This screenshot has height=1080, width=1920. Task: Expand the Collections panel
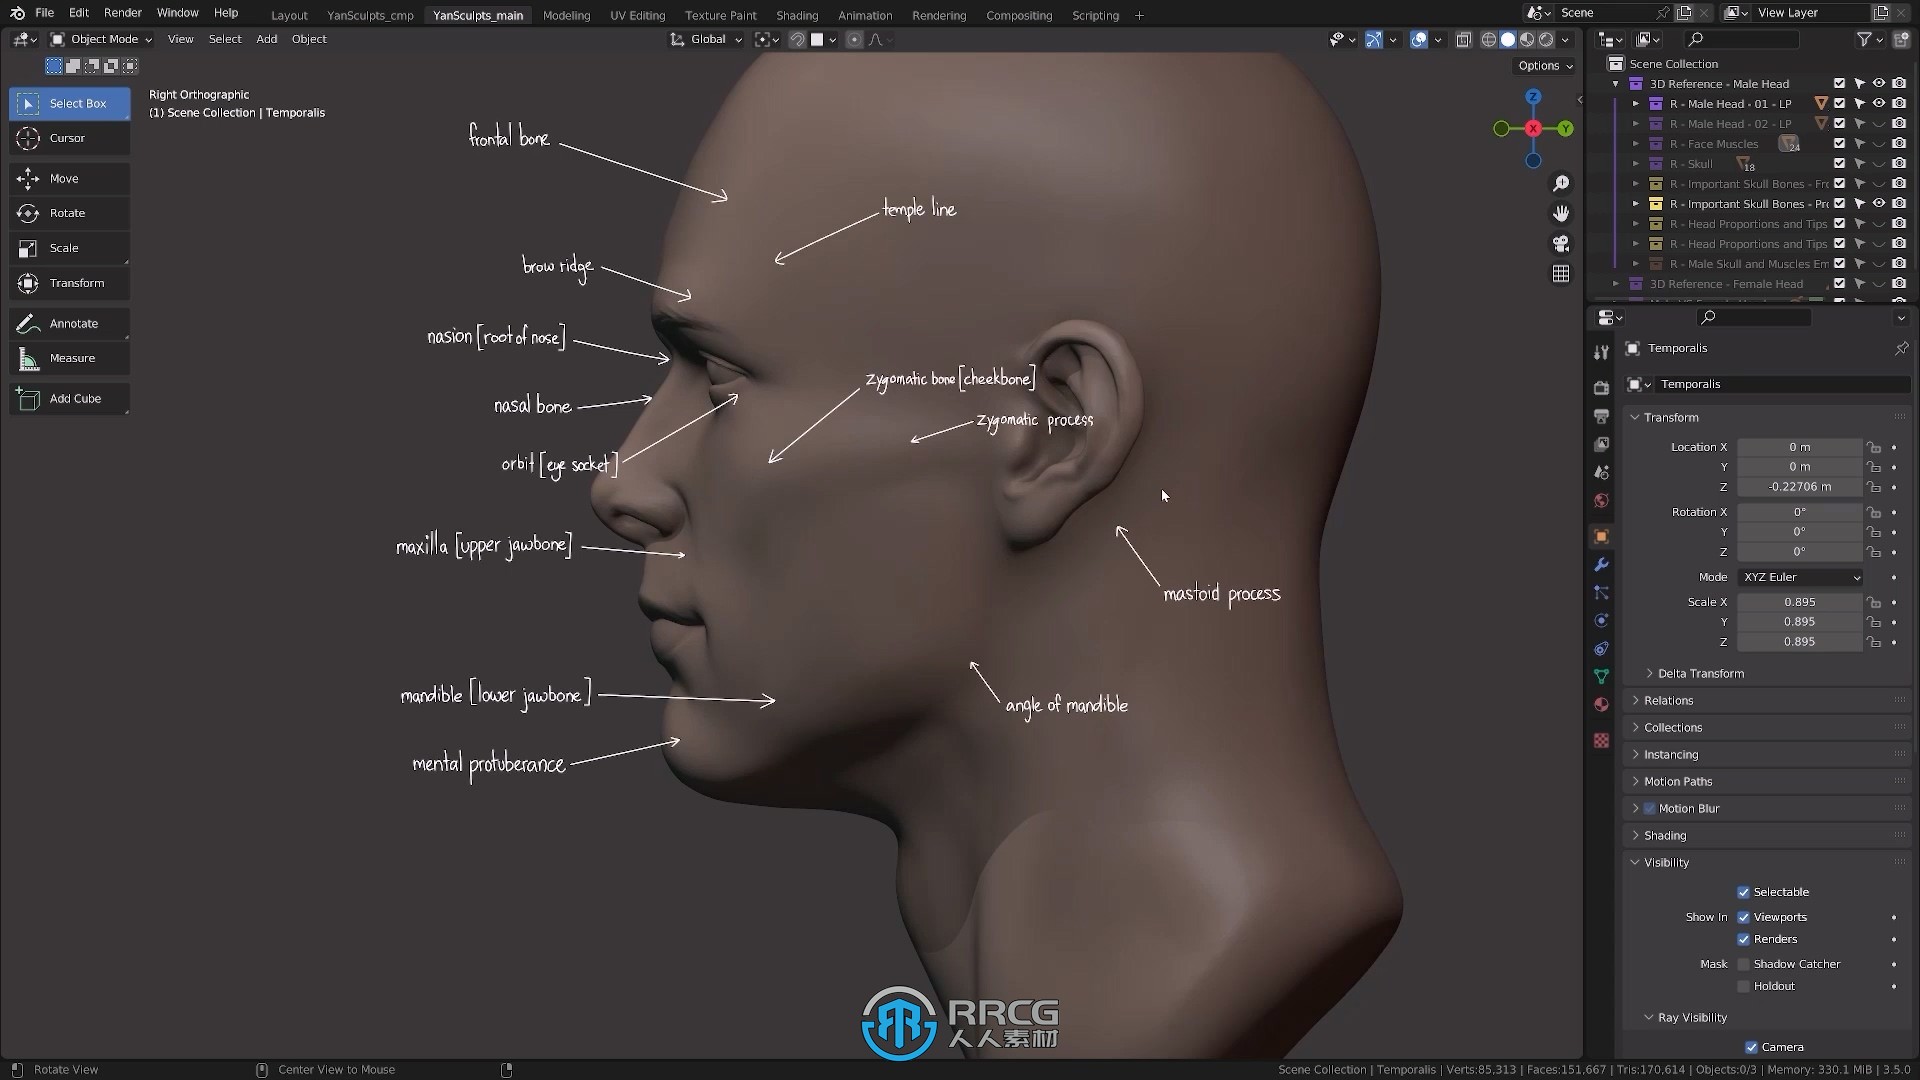tap(1672, 727)
